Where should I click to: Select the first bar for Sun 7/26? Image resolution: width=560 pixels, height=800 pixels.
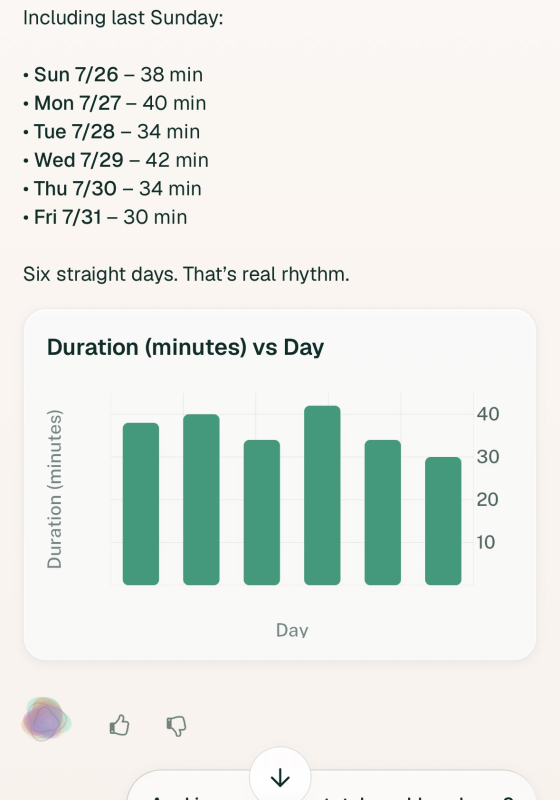tap(141, 504)
